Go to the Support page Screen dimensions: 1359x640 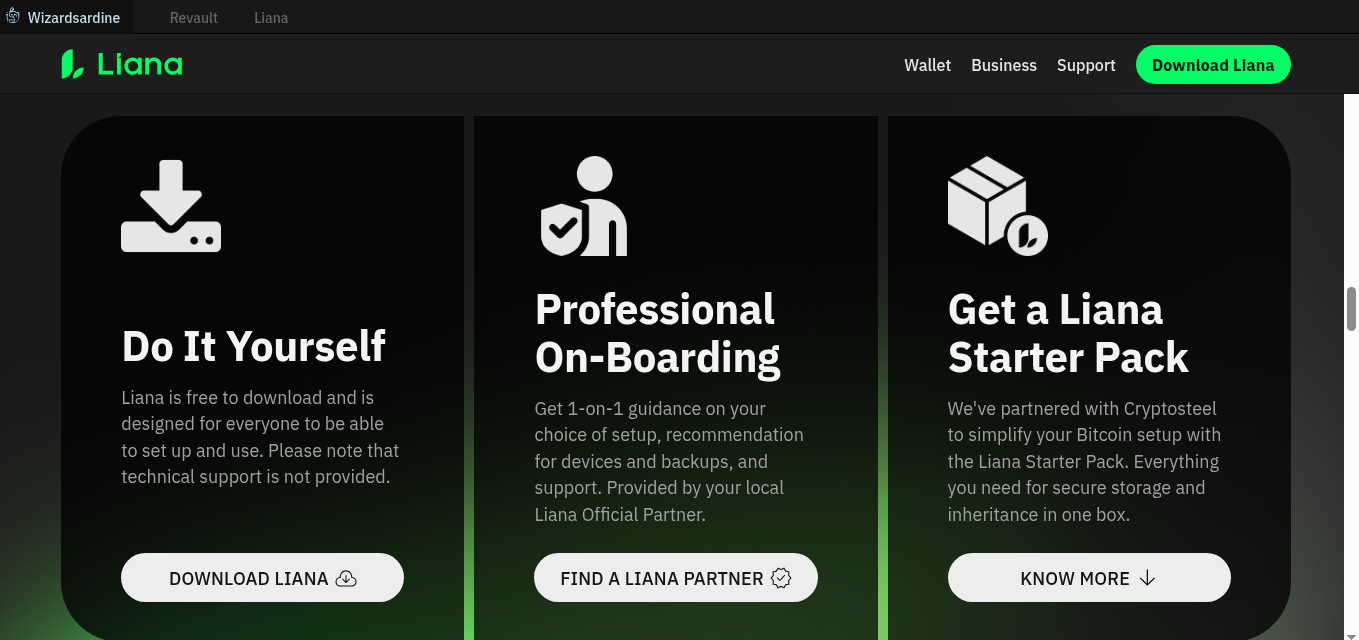click(1085, 65)
